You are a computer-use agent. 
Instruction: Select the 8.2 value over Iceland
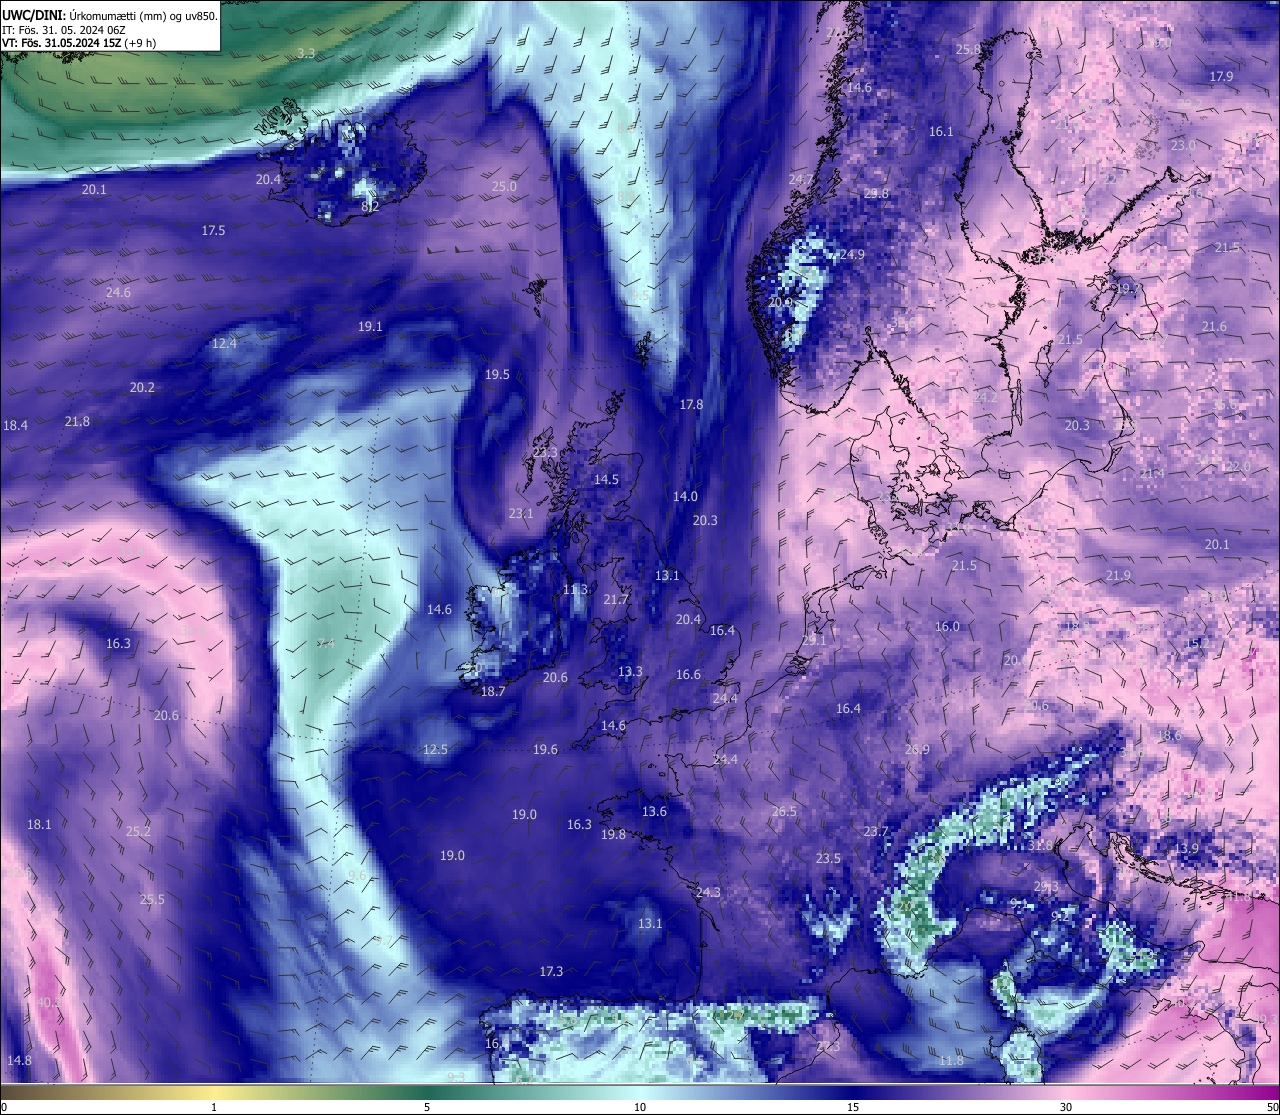point(369,206)
